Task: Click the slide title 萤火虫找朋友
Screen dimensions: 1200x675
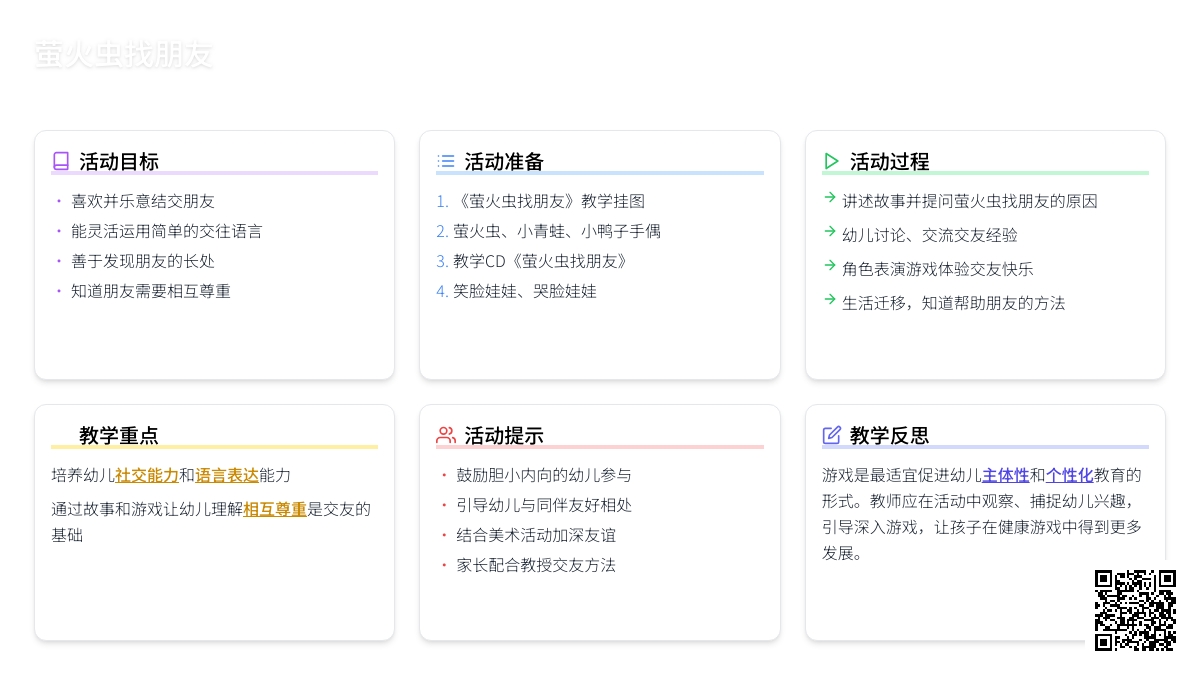Action: (124, 55)
